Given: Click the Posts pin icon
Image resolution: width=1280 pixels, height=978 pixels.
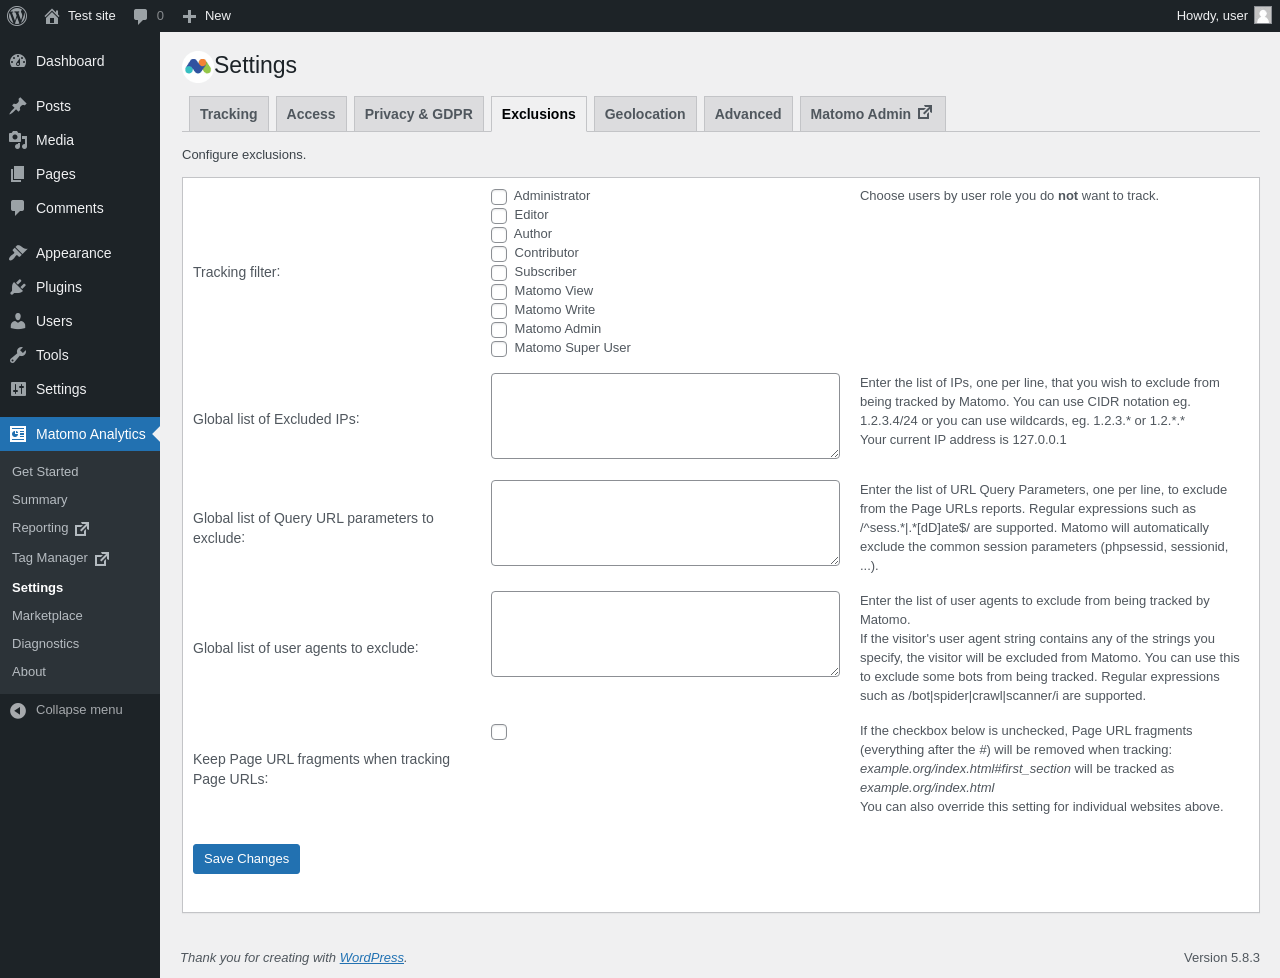Looking at the screenshot, I should [18, 106].
